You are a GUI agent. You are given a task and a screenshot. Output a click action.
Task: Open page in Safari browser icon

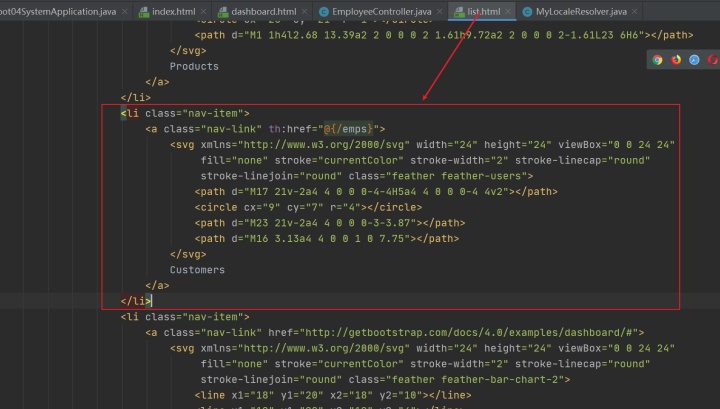coord(694,60)
